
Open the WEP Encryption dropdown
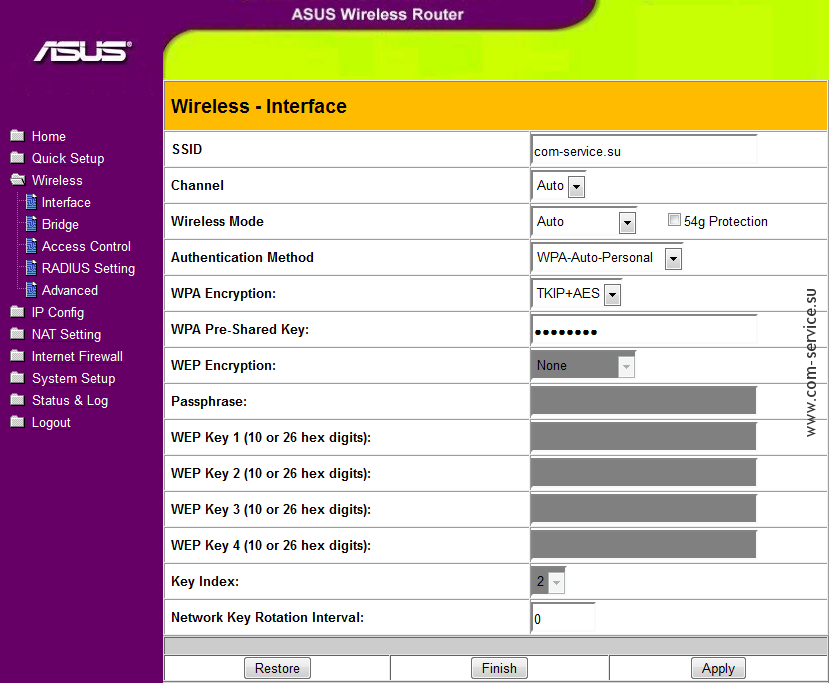[x=583, y=366]
